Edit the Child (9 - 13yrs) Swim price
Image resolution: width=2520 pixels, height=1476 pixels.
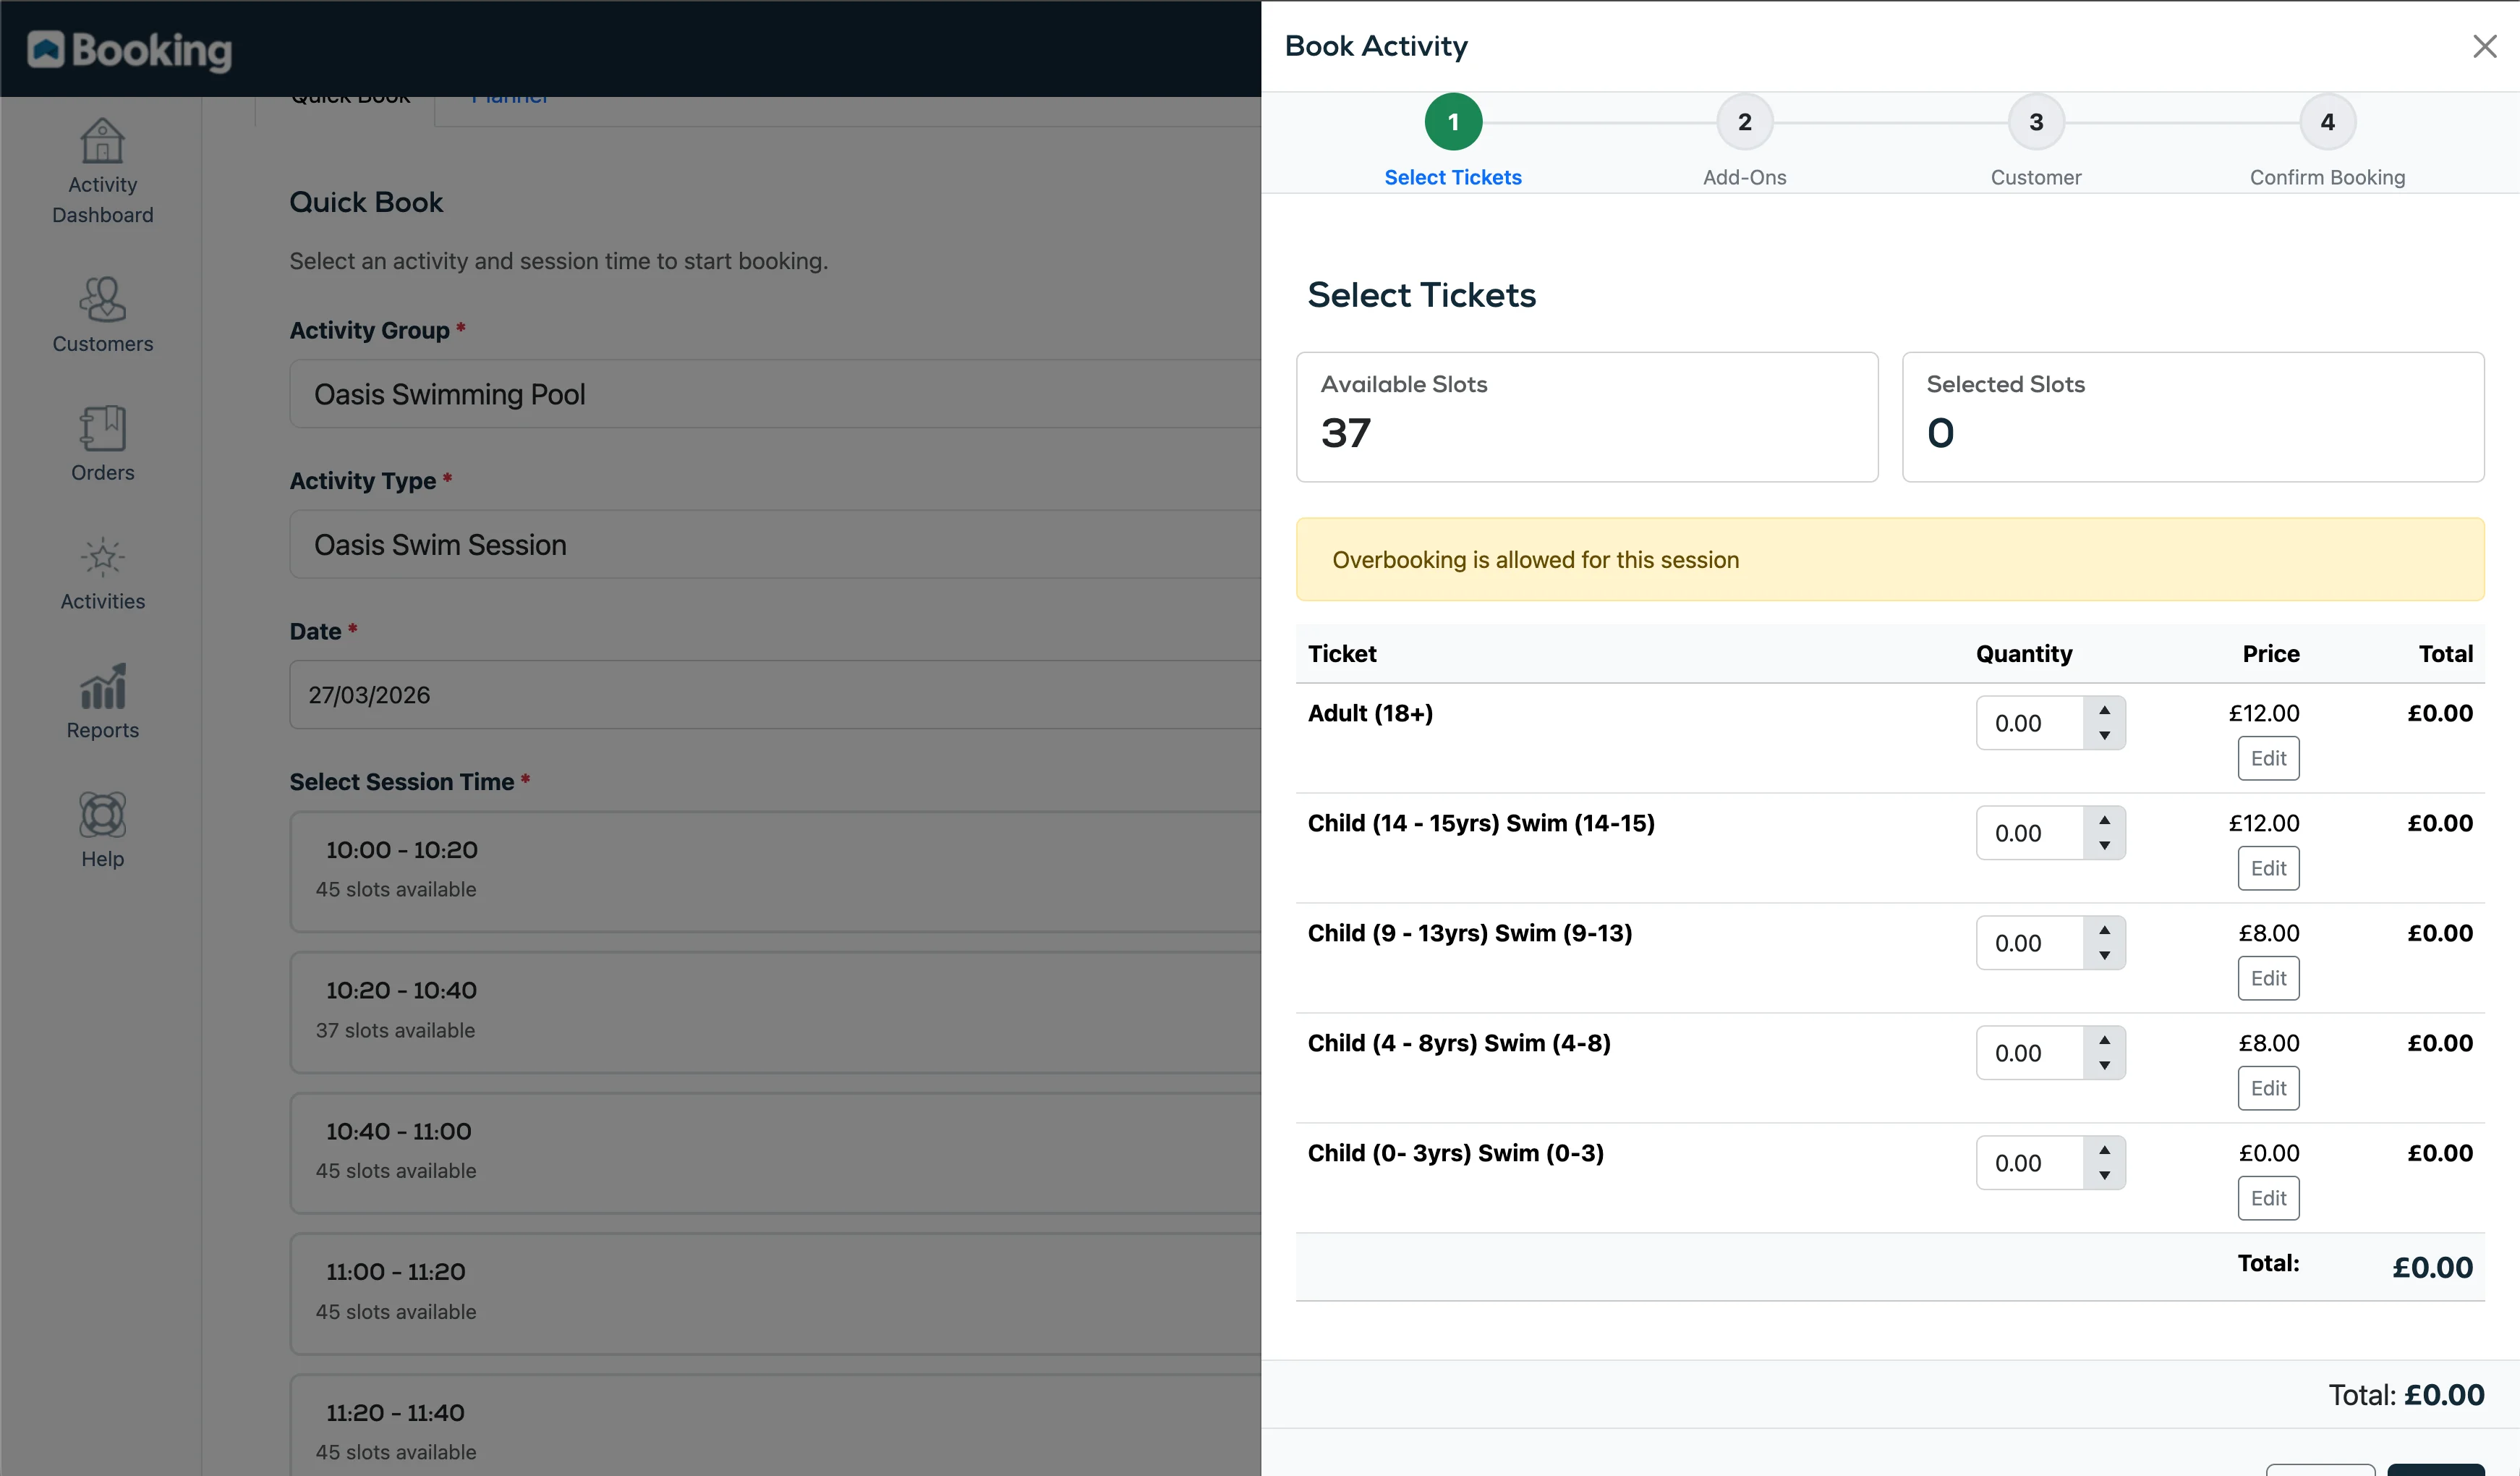tap(2268, 978)
